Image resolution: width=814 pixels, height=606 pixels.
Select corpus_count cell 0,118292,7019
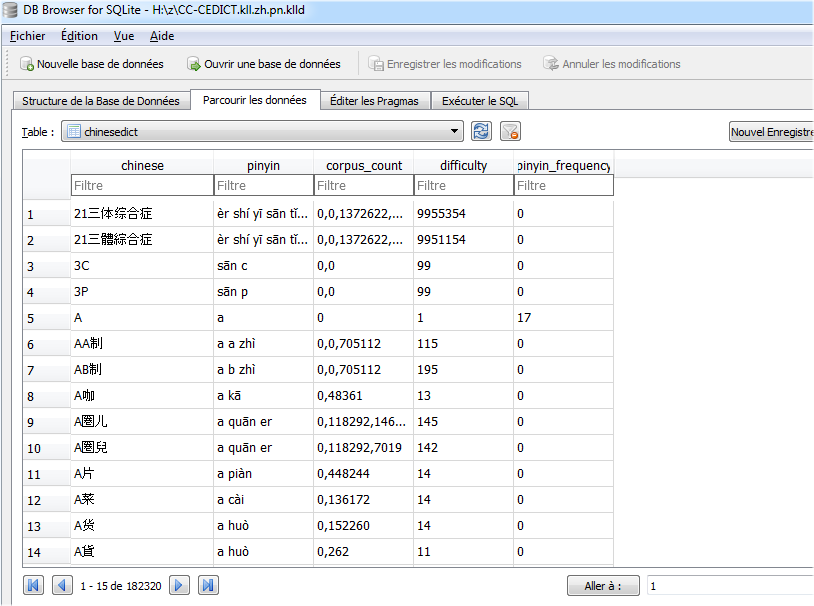coord(364,447)
